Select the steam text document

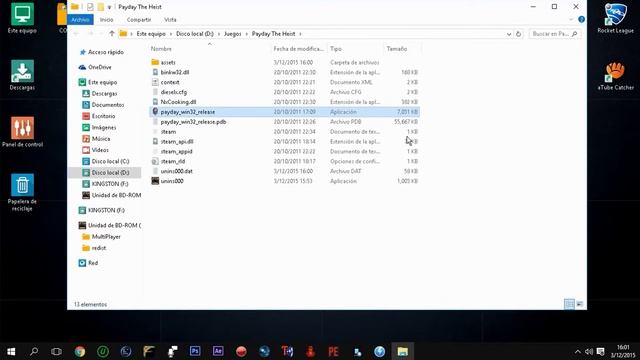pyautogui.click(x=168, y=131)
